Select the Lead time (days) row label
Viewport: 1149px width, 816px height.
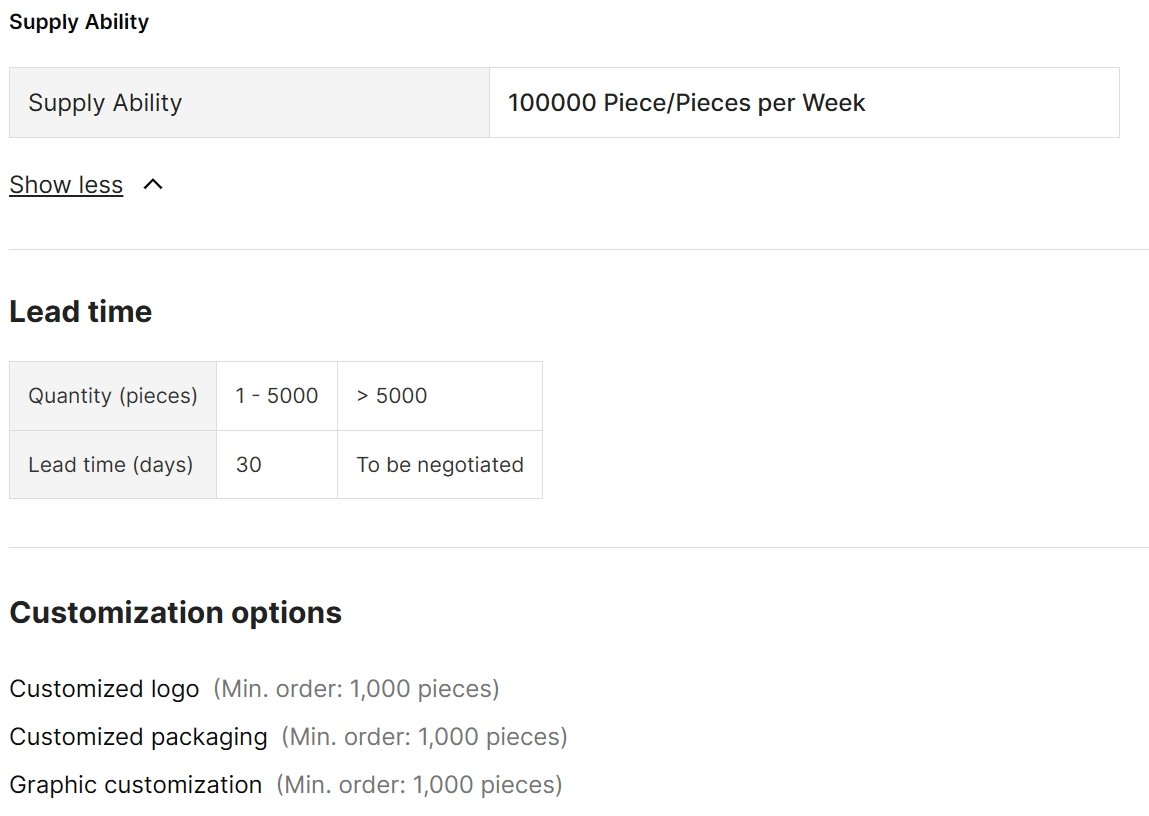point(110,465)
